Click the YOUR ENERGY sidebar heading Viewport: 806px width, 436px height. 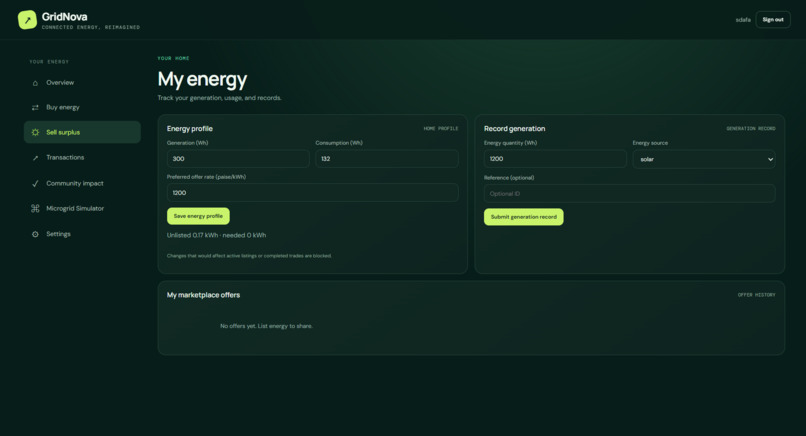pyautogui.click(x=49, y=62)
